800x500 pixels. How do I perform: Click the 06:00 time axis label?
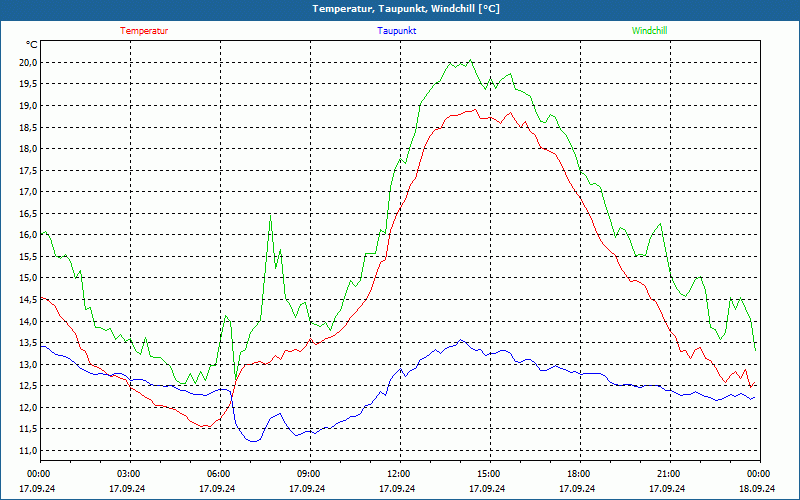coord(220,474)
